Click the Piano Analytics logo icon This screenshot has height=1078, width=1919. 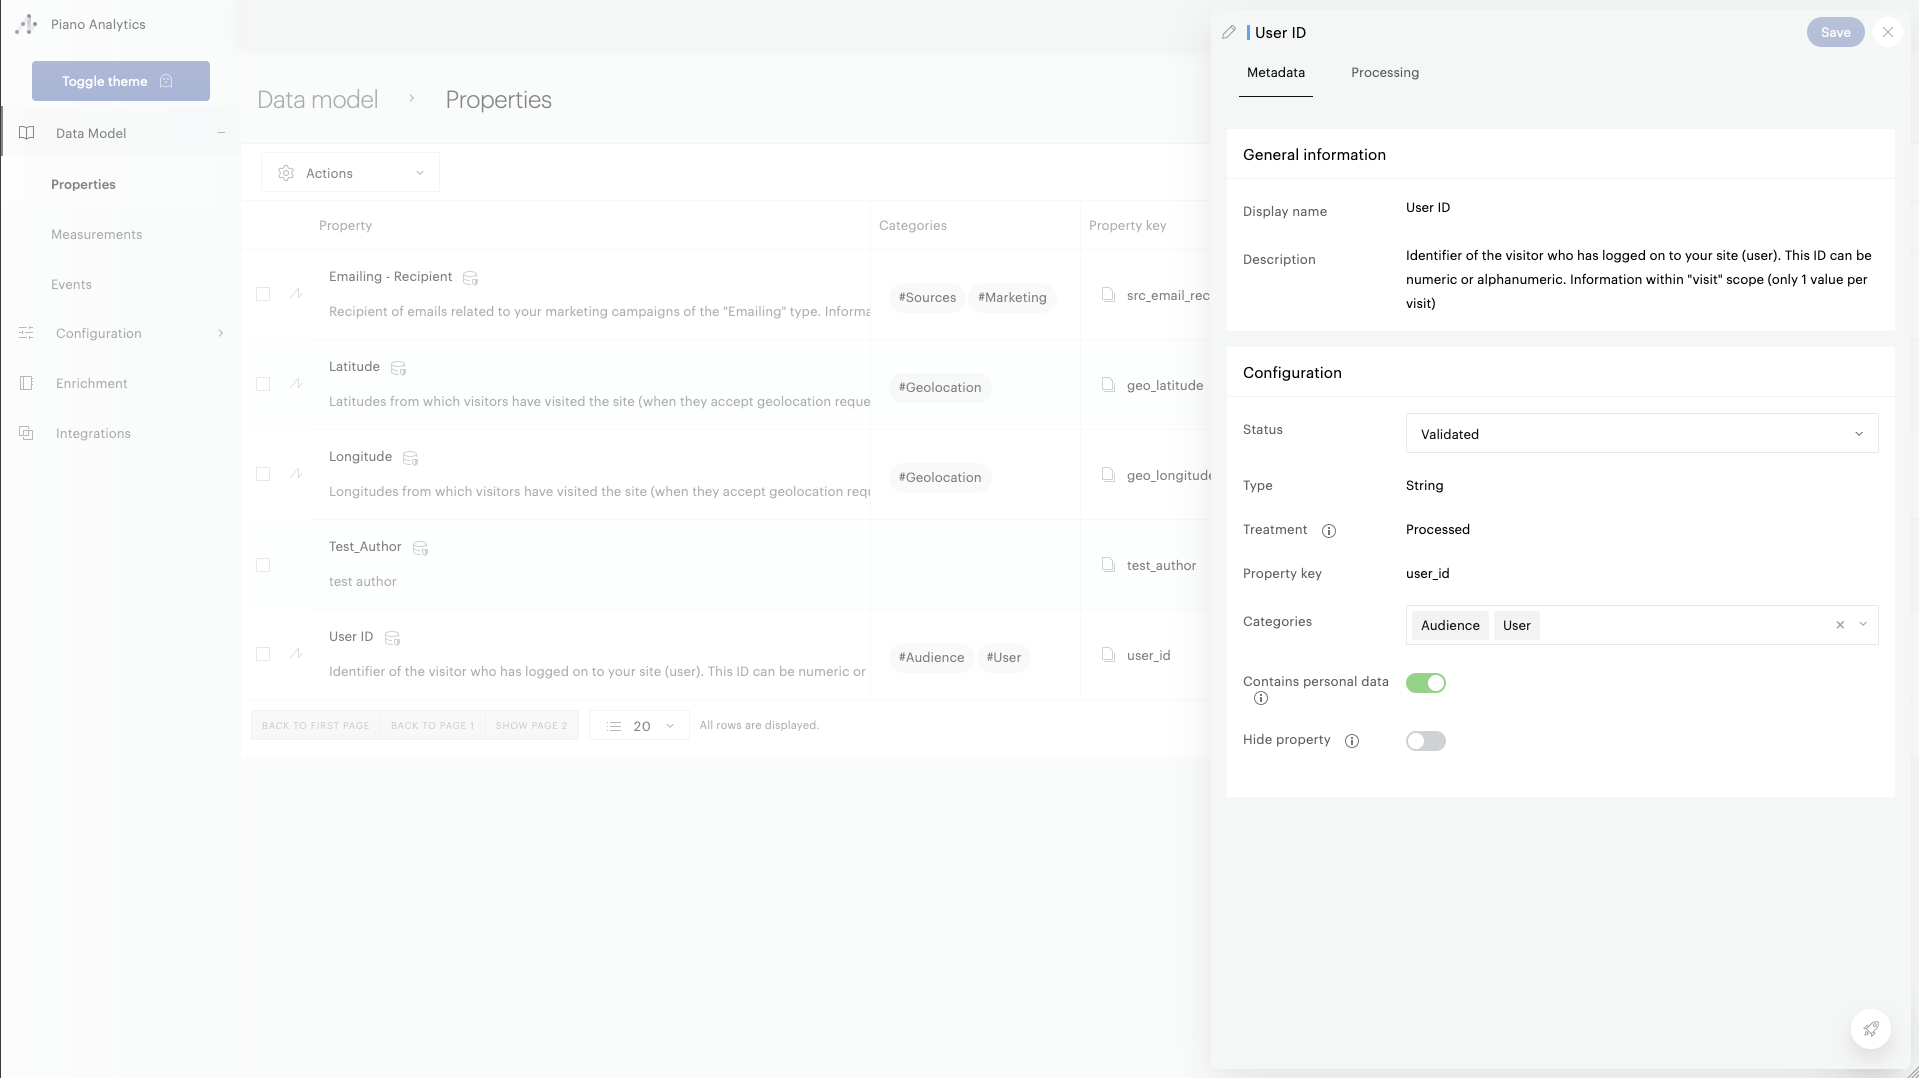(27, 24)
